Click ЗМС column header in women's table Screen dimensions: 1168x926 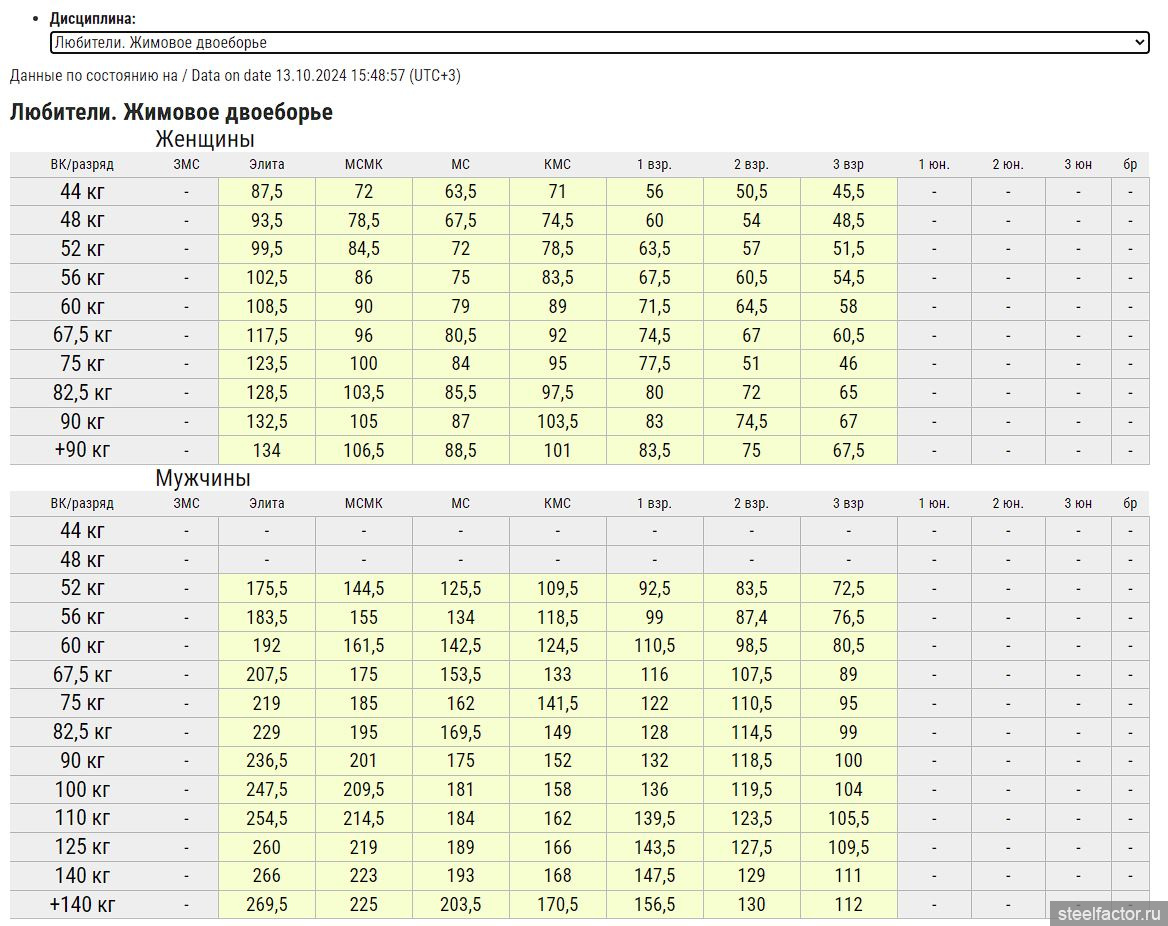click(186, 165)
